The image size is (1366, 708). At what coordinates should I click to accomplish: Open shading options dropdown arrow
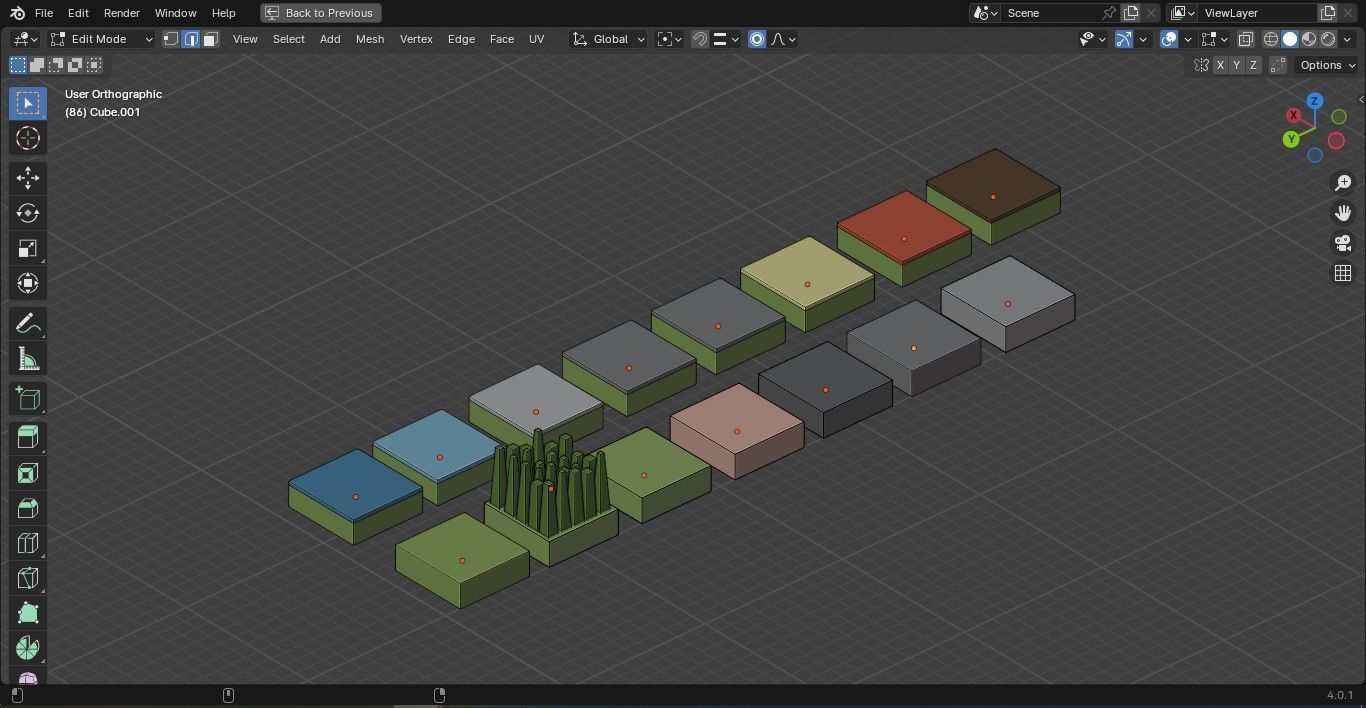click(x=1346, y=39)
